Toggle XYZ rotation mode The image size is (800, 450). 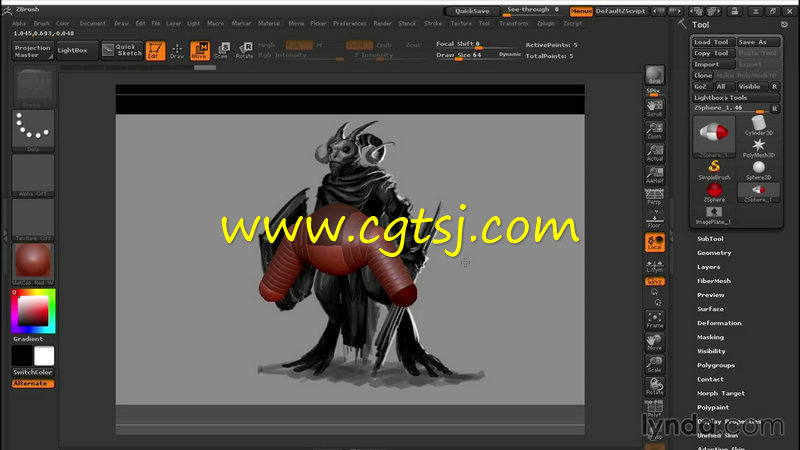click(655, 282)
